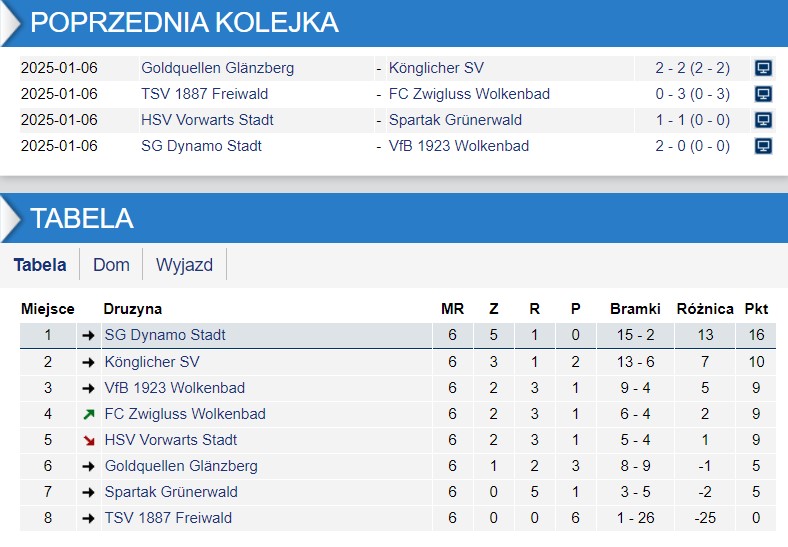This screenshot has width=788, height=547.
Task: Click black arrow beside TSV 1887 Freiwald in table
Action: (89, 518)
